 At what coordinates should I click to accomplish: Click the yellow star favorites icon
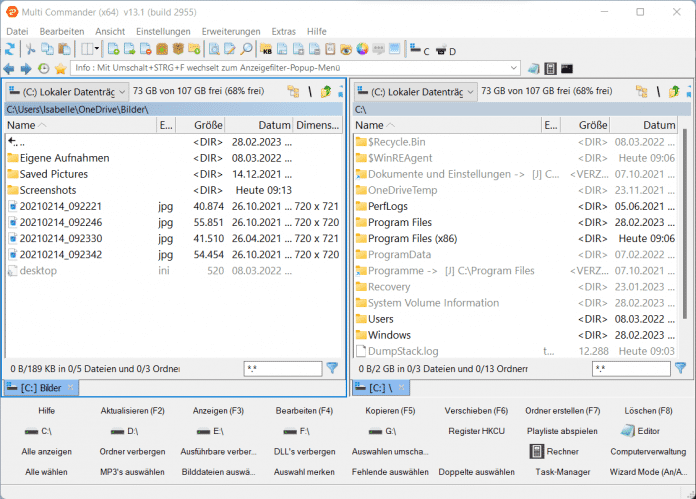[x=60, y=68]
